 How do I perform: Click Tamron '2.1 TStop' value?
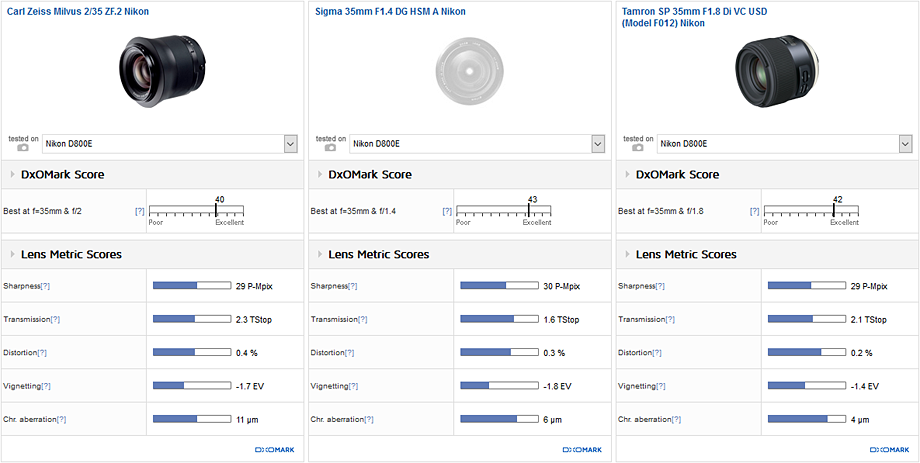tap(869, 319)
